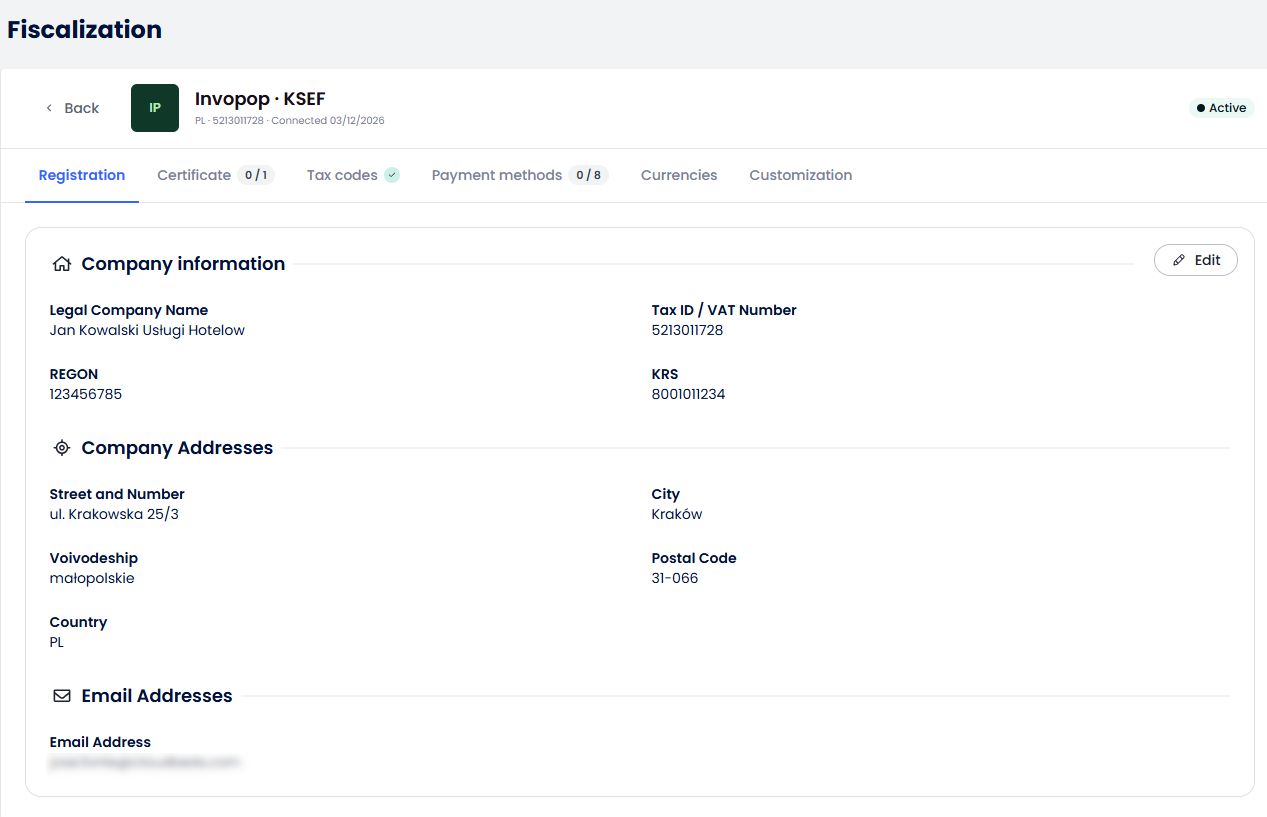
Task: Click the house icon beside Company information
Action: pos(62,264)
